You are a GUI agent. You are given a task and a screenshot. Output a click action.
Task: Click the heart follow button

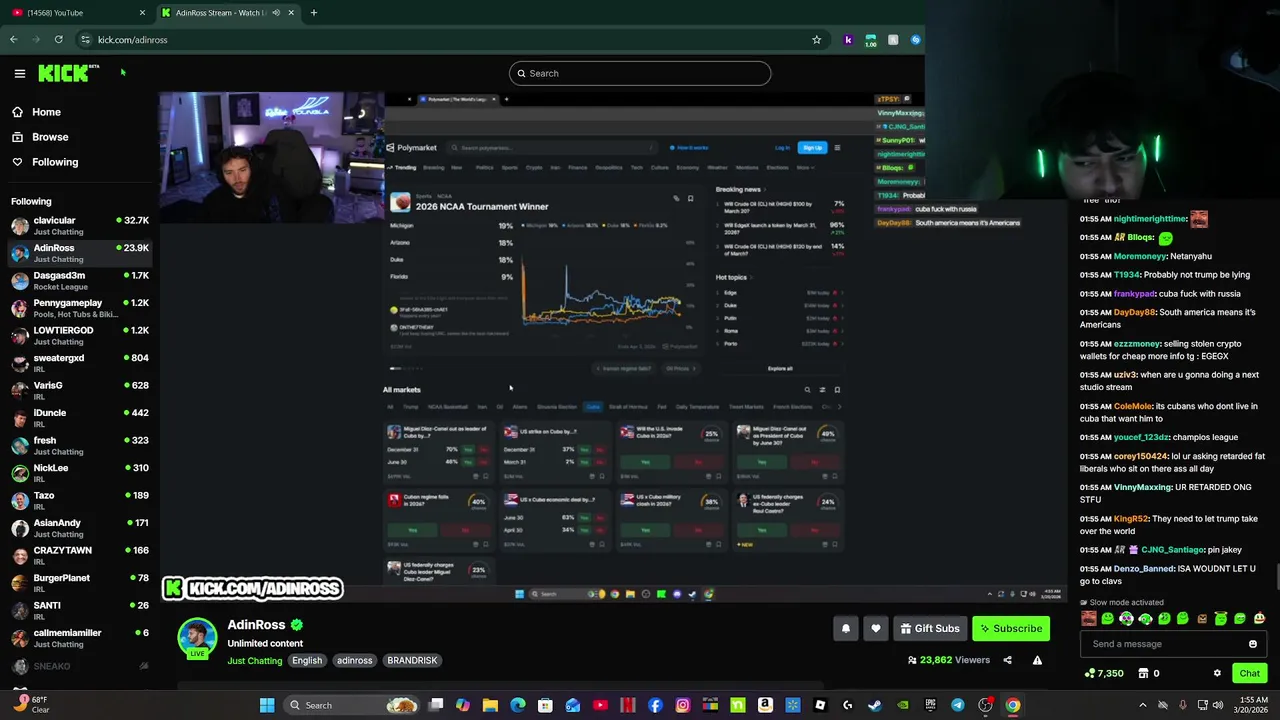876,628
